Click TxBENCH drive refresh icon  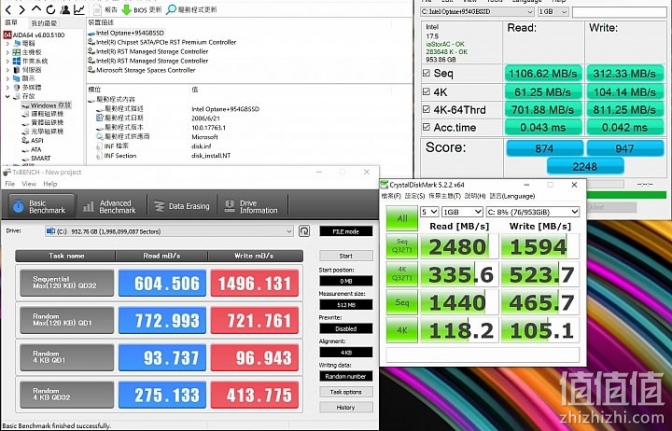[304, 231]
